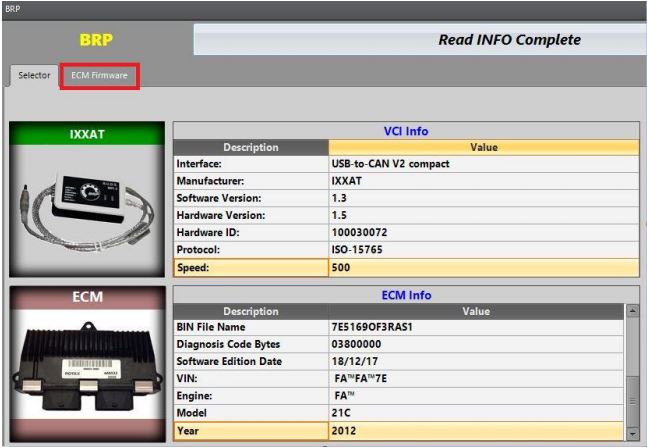Click the VCI Info Description column header

click(x=251, y=147)
